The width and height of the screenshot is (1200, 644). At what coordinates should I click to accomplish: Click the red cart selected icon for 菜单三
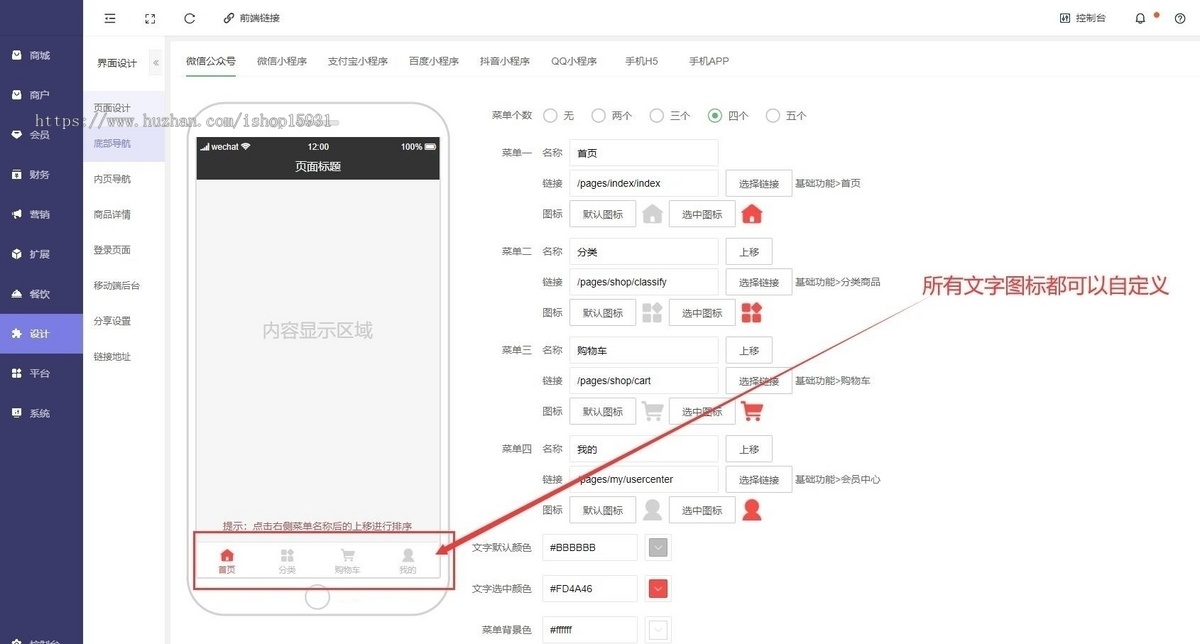pyautogui.click(x=752, y=411)
